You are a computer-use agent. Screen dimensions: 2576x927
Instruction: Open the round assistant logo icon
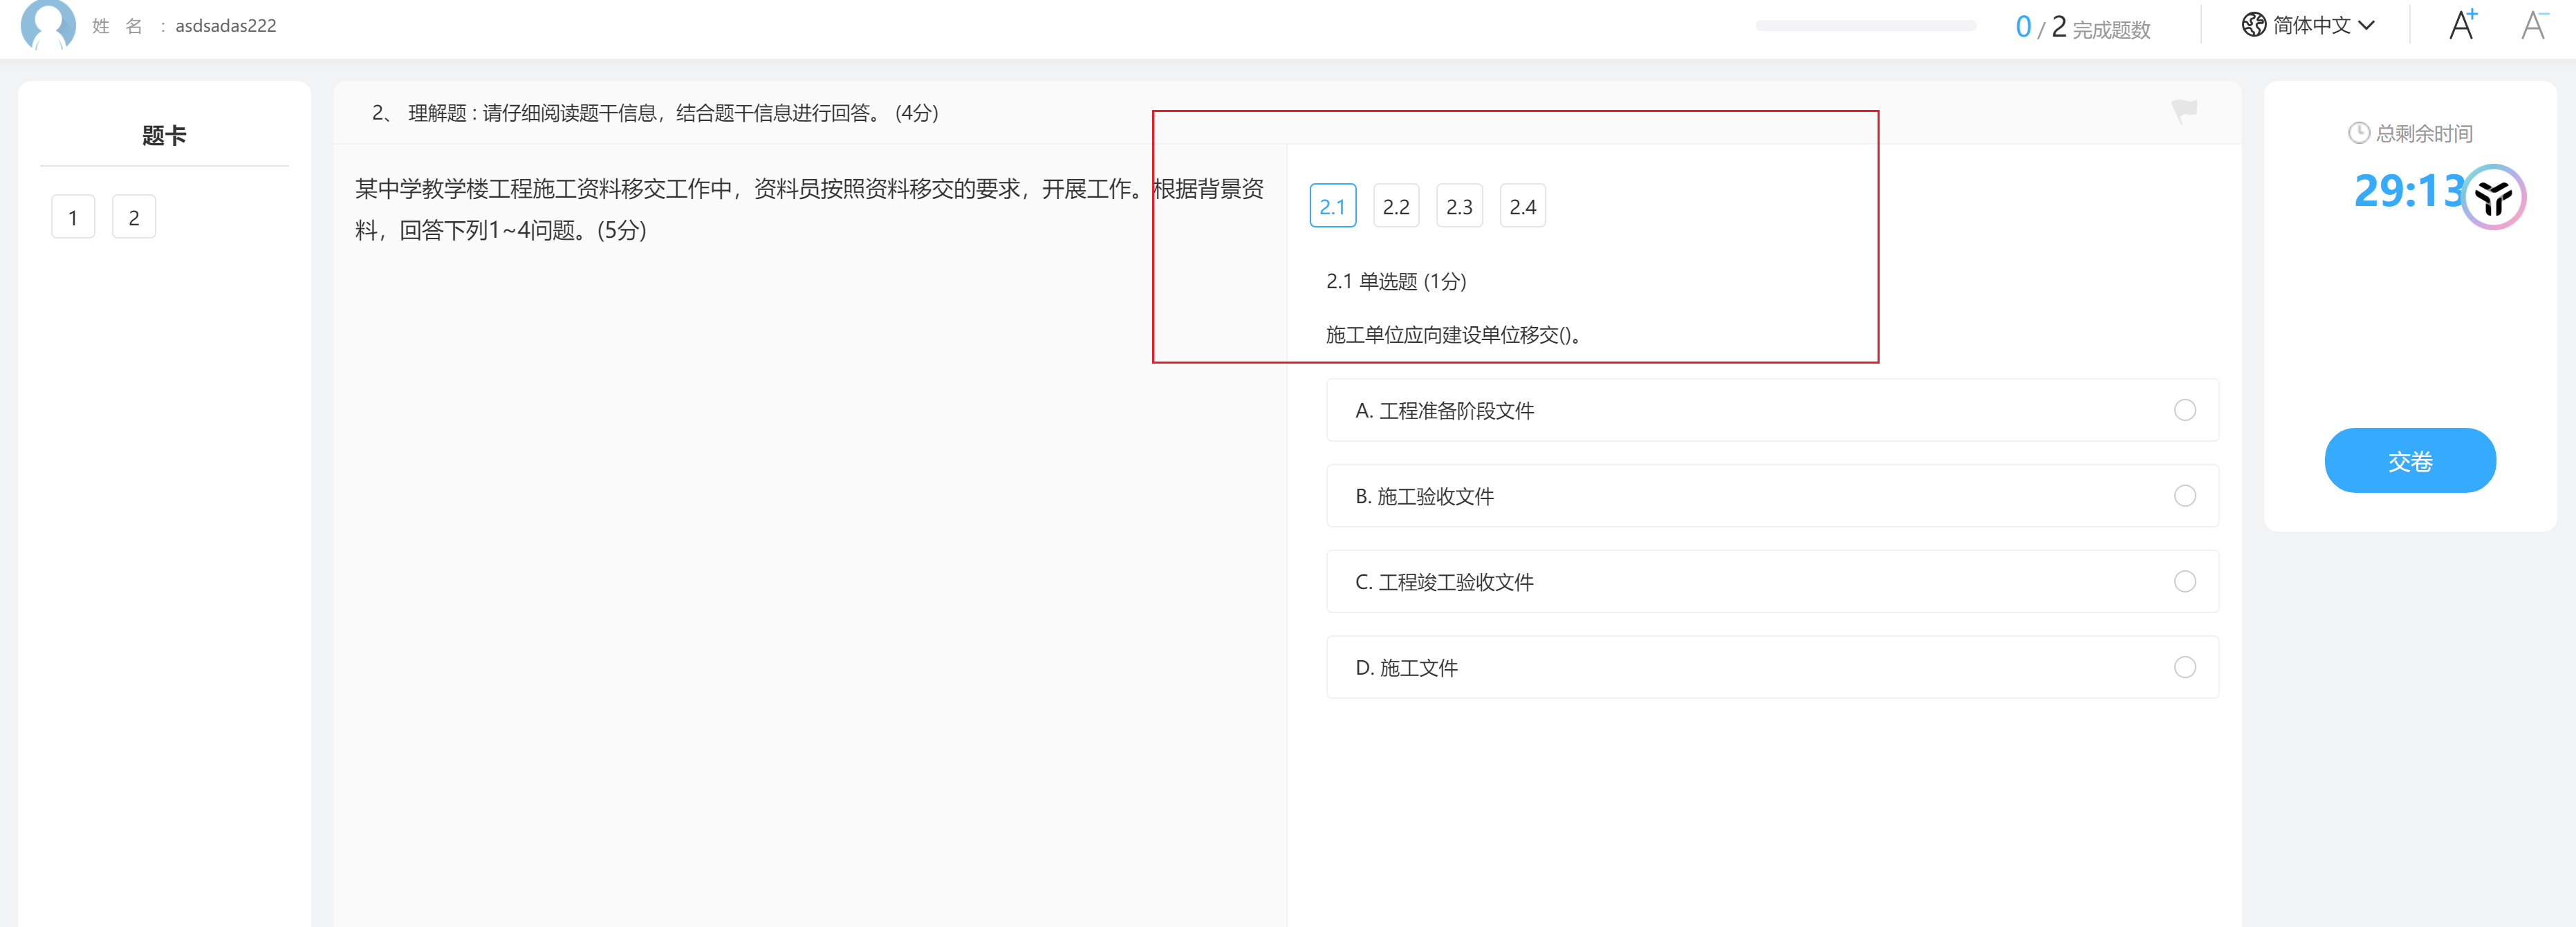pos(2493,197)
